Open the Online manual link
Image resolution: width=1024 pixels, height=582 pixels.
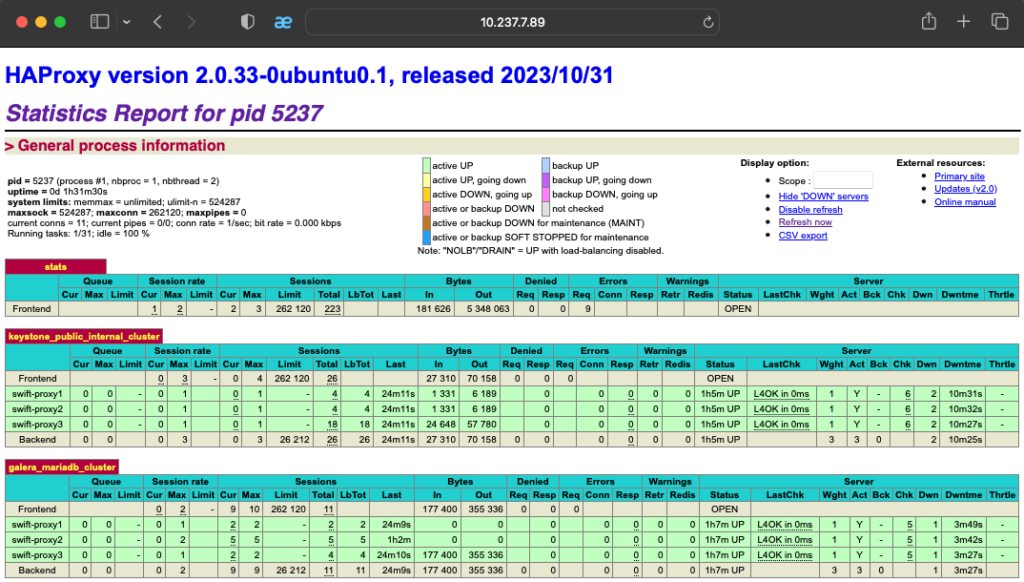[965, 202]
